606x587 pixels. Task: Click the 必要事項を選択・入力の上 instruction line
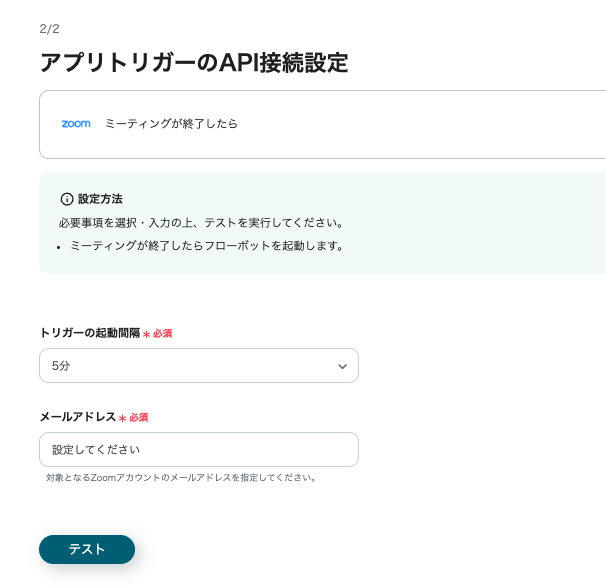tap(201, 222)
